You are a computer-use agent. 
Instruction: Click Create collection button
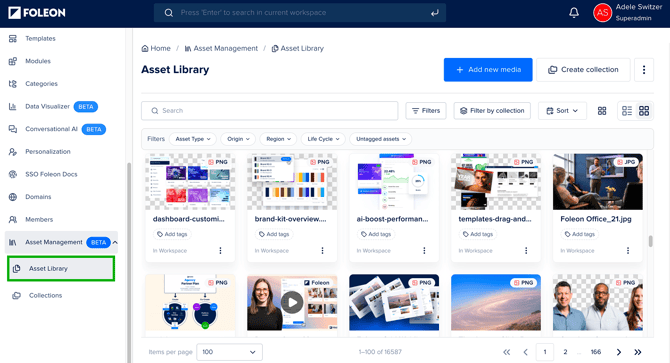coord(583,70)
